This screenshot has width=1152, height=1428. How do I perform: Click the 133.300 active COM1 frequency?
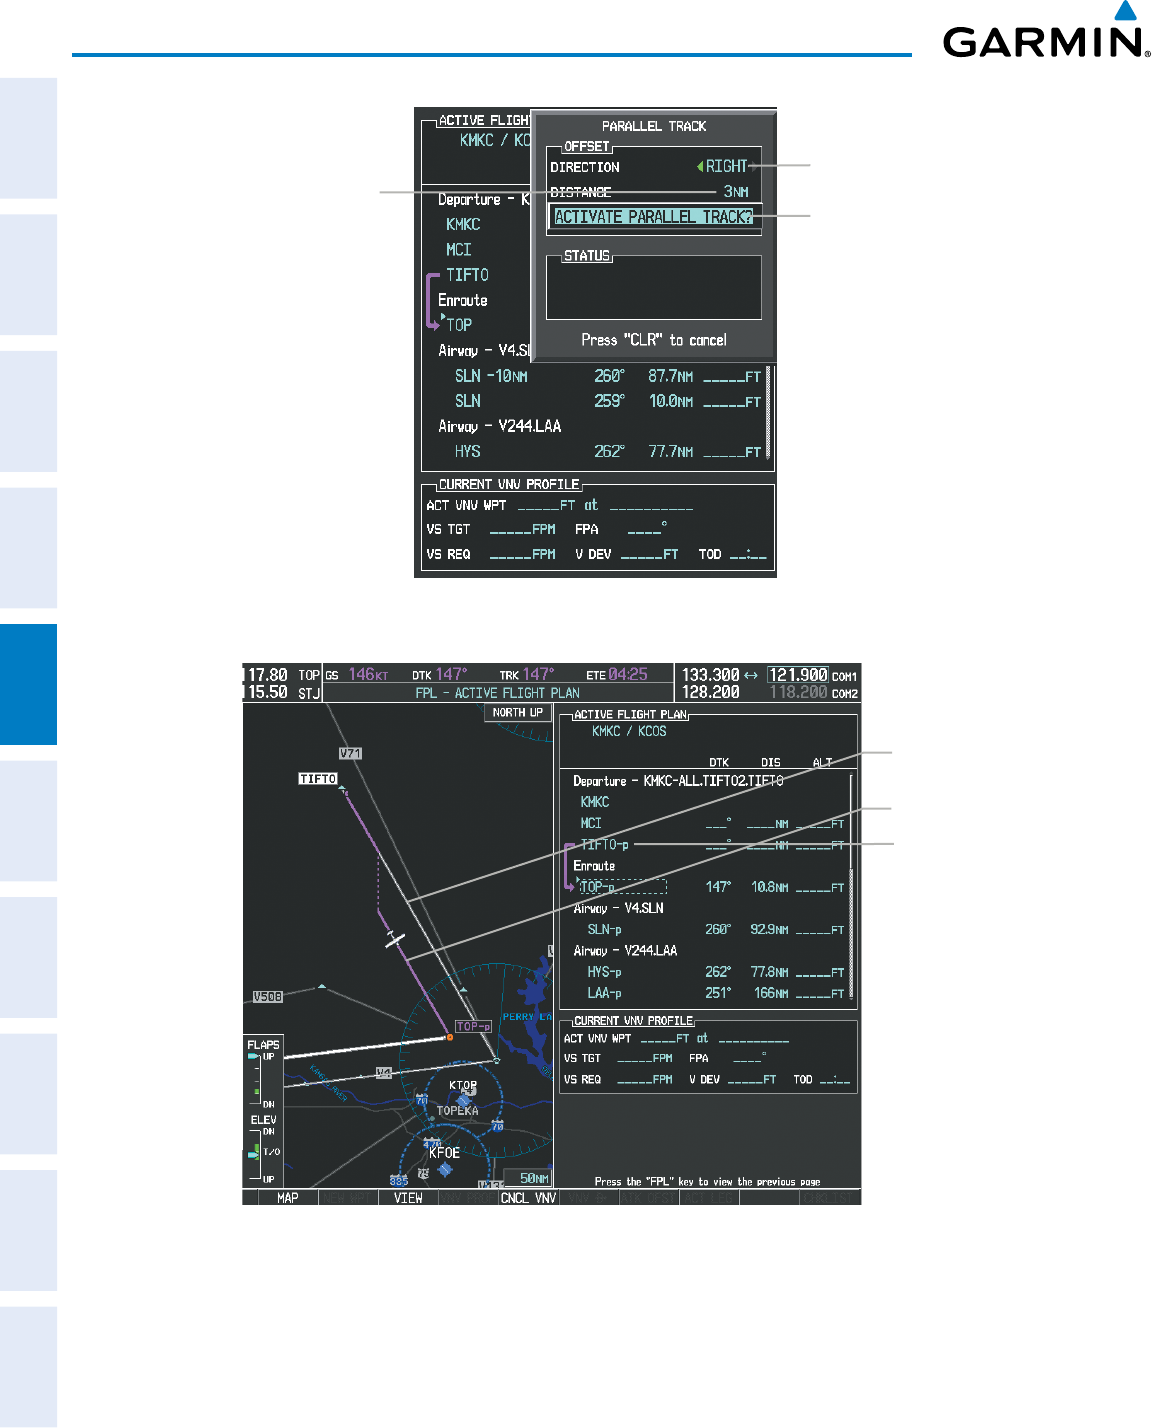(710, 675)
